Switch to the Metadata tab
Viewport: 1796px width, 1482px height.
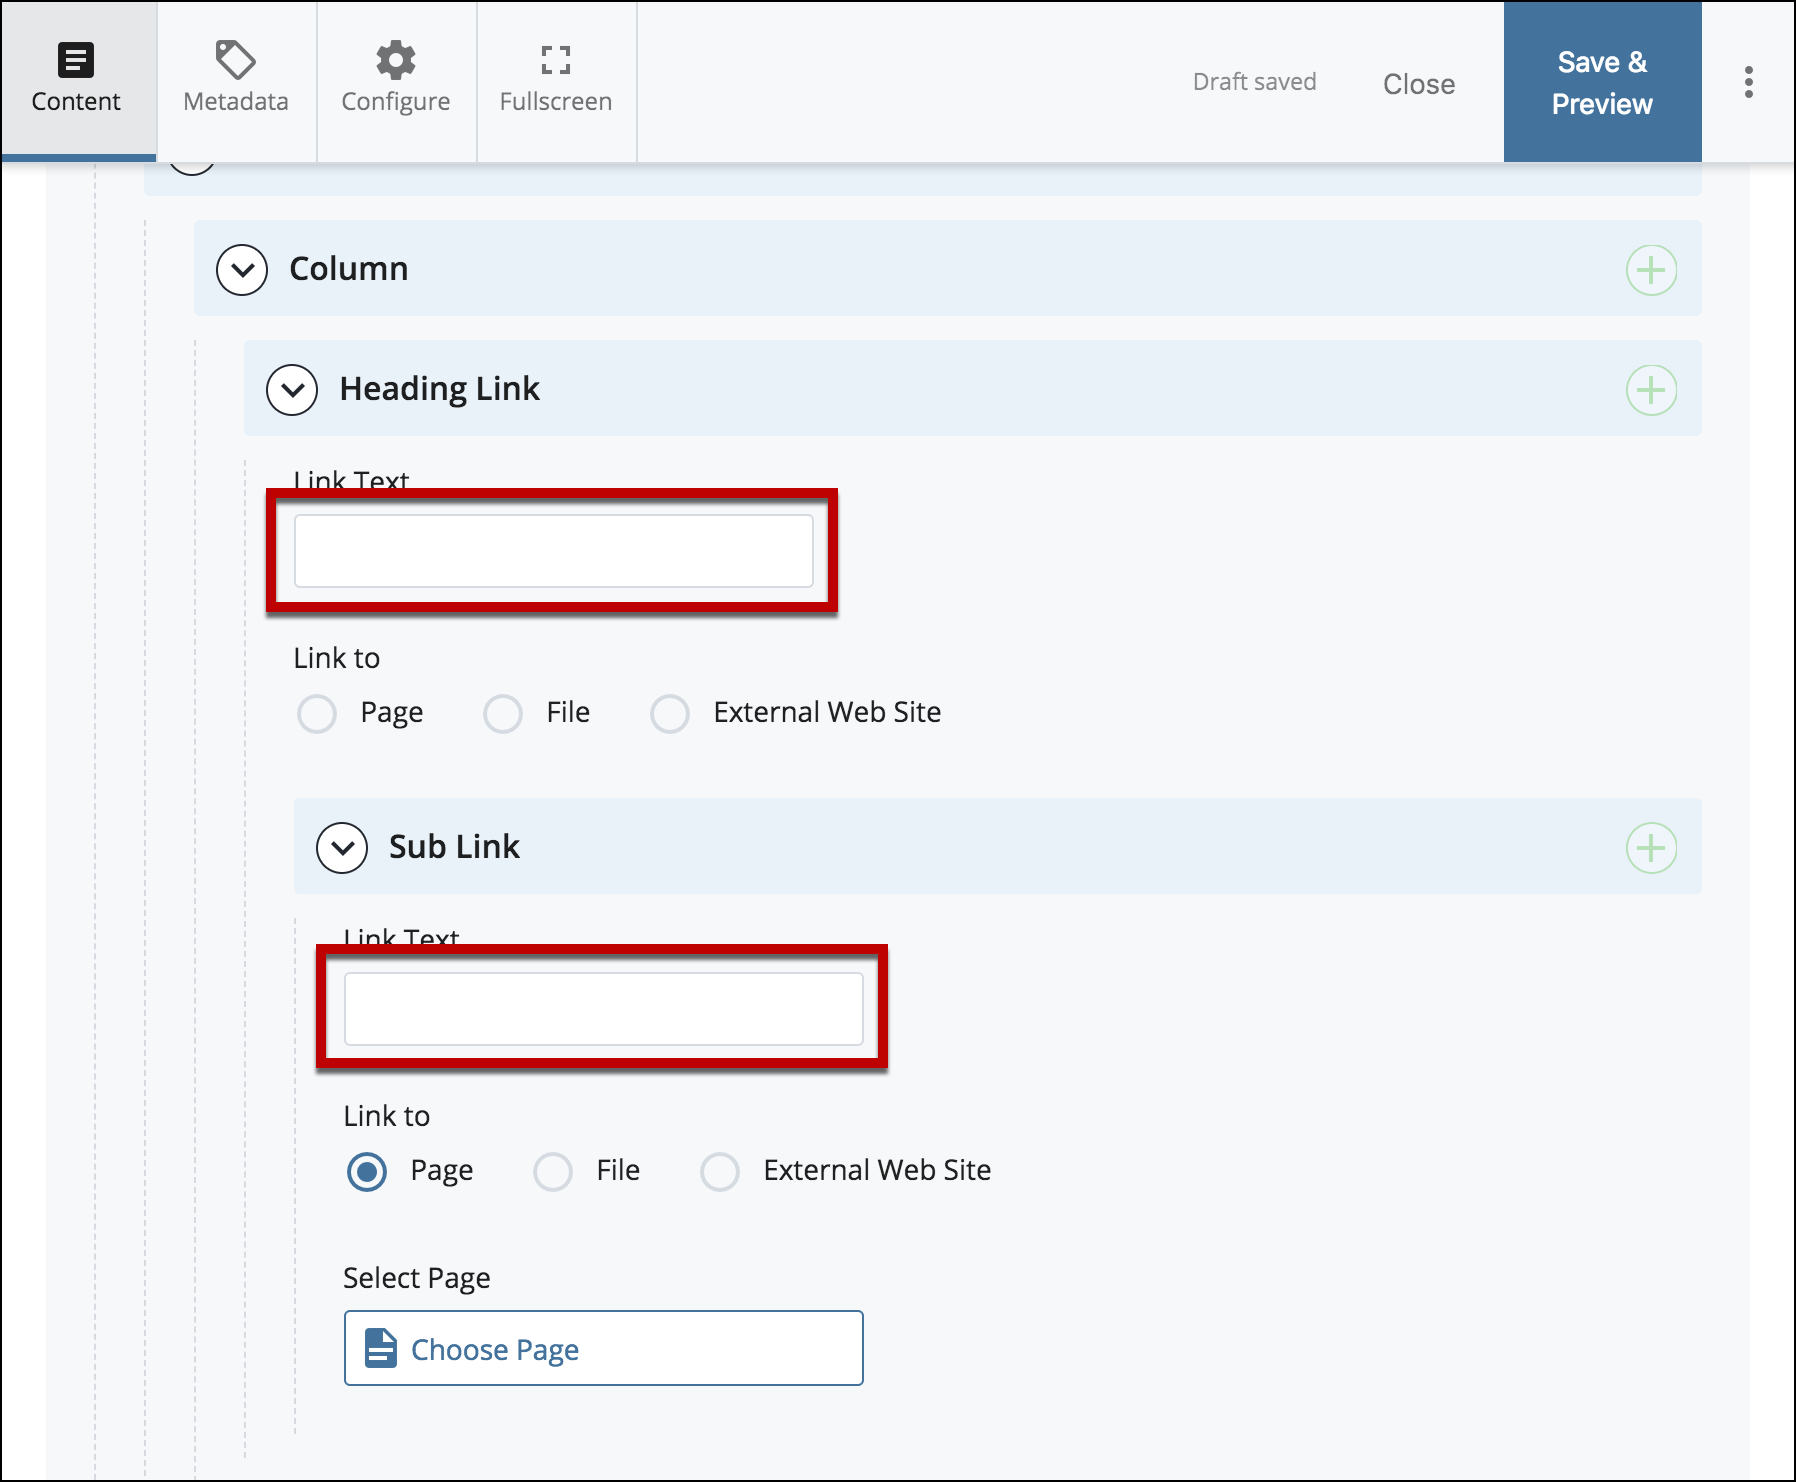pos(236,80)
